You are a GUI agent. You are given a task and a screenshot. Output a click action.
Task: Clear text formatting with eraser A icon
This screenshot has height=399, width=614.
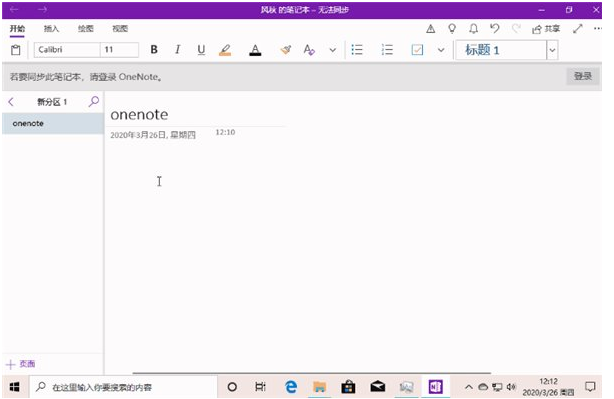tap(309, 50)
